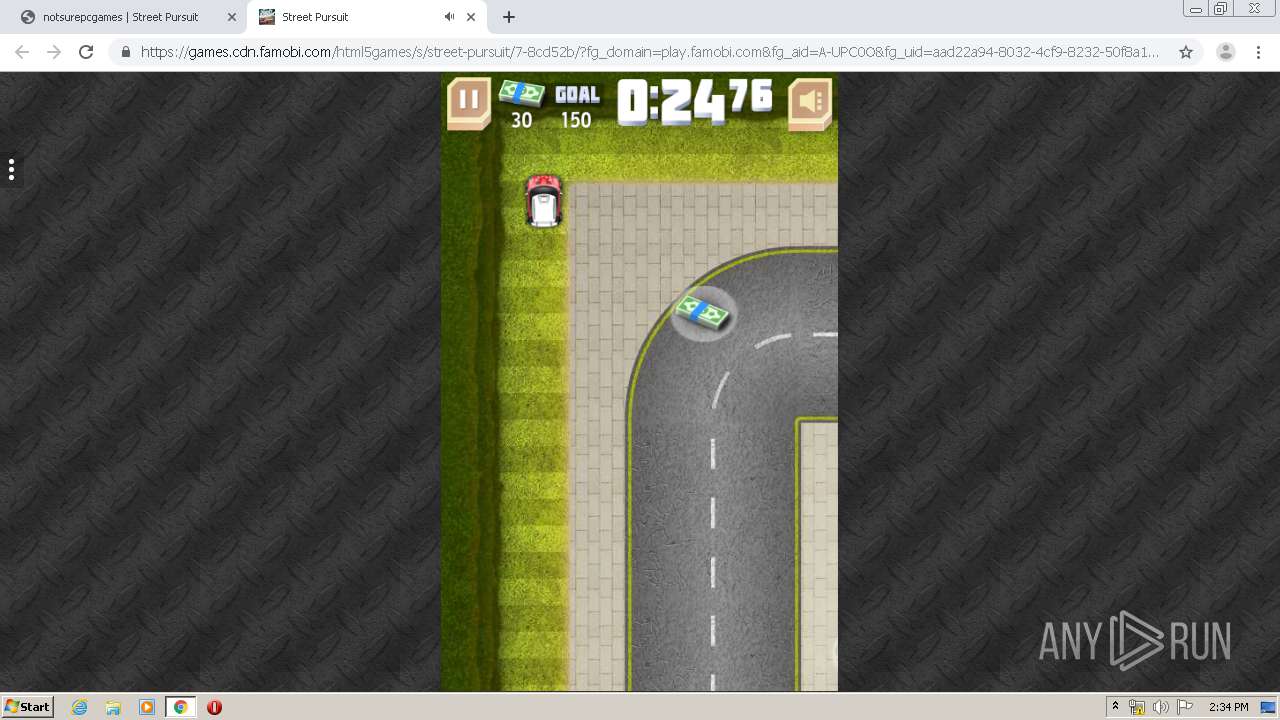Open the system volume tray icon
Viewport: 1280px width, 720px height.
pos(1160,707)
